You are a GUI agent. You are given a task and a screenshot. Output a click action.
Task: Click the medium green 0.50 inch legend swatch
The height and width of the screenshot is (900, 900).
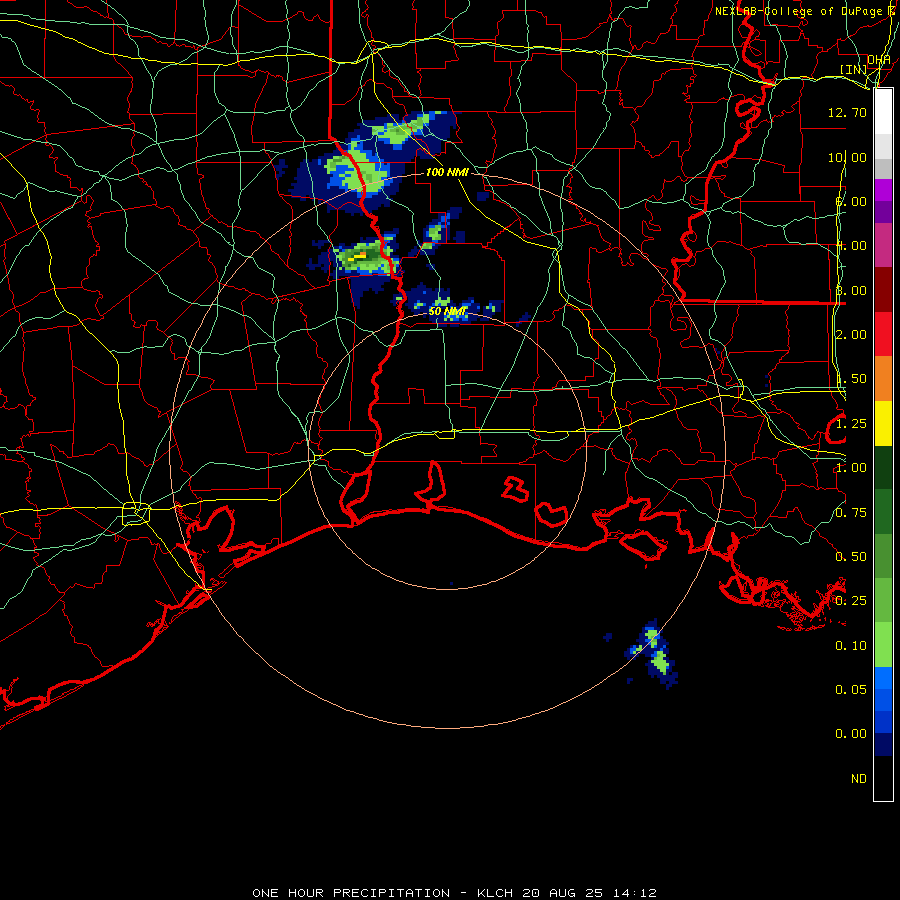(x=883, y=556)
